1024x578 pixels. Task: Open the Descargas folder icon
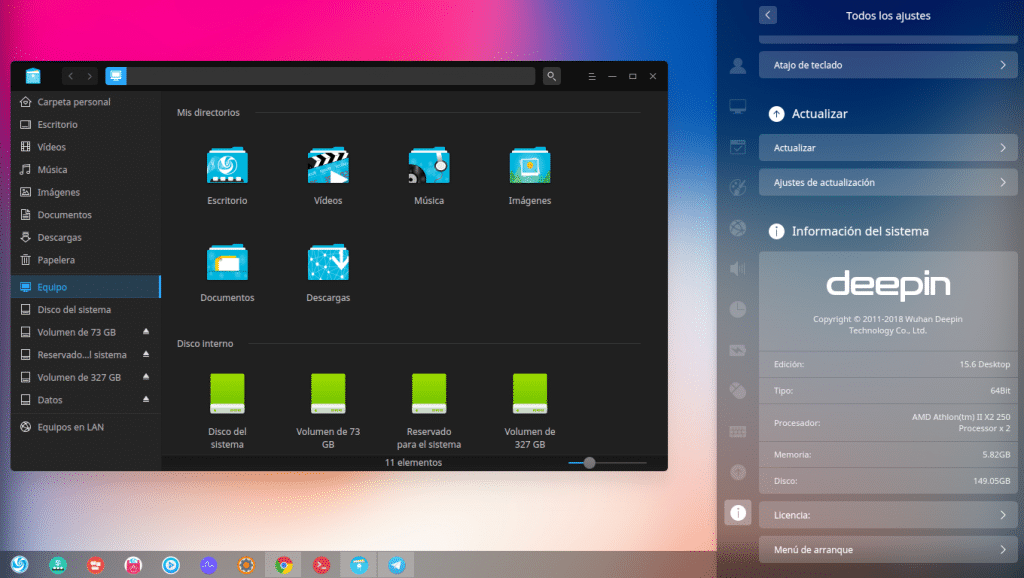pos(328,263)
